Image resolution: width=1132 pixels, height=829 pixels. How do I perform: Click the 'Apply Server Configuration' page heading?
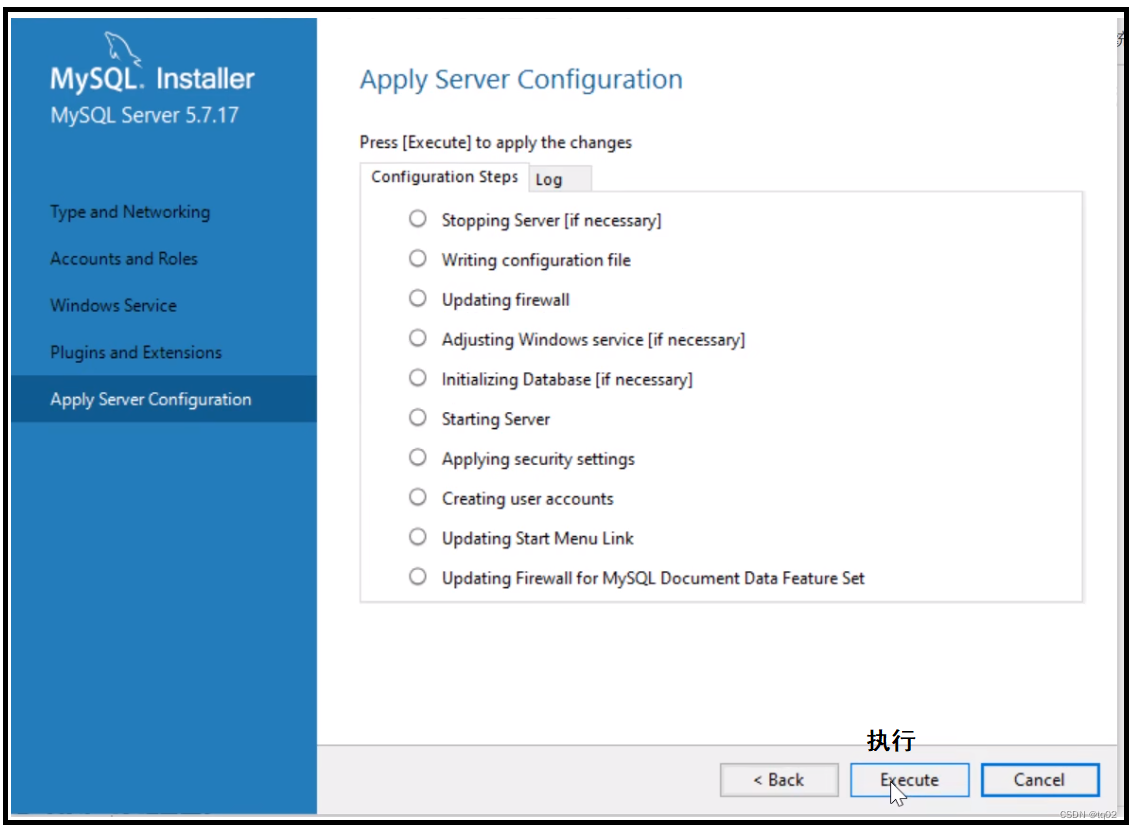[521, 79]
